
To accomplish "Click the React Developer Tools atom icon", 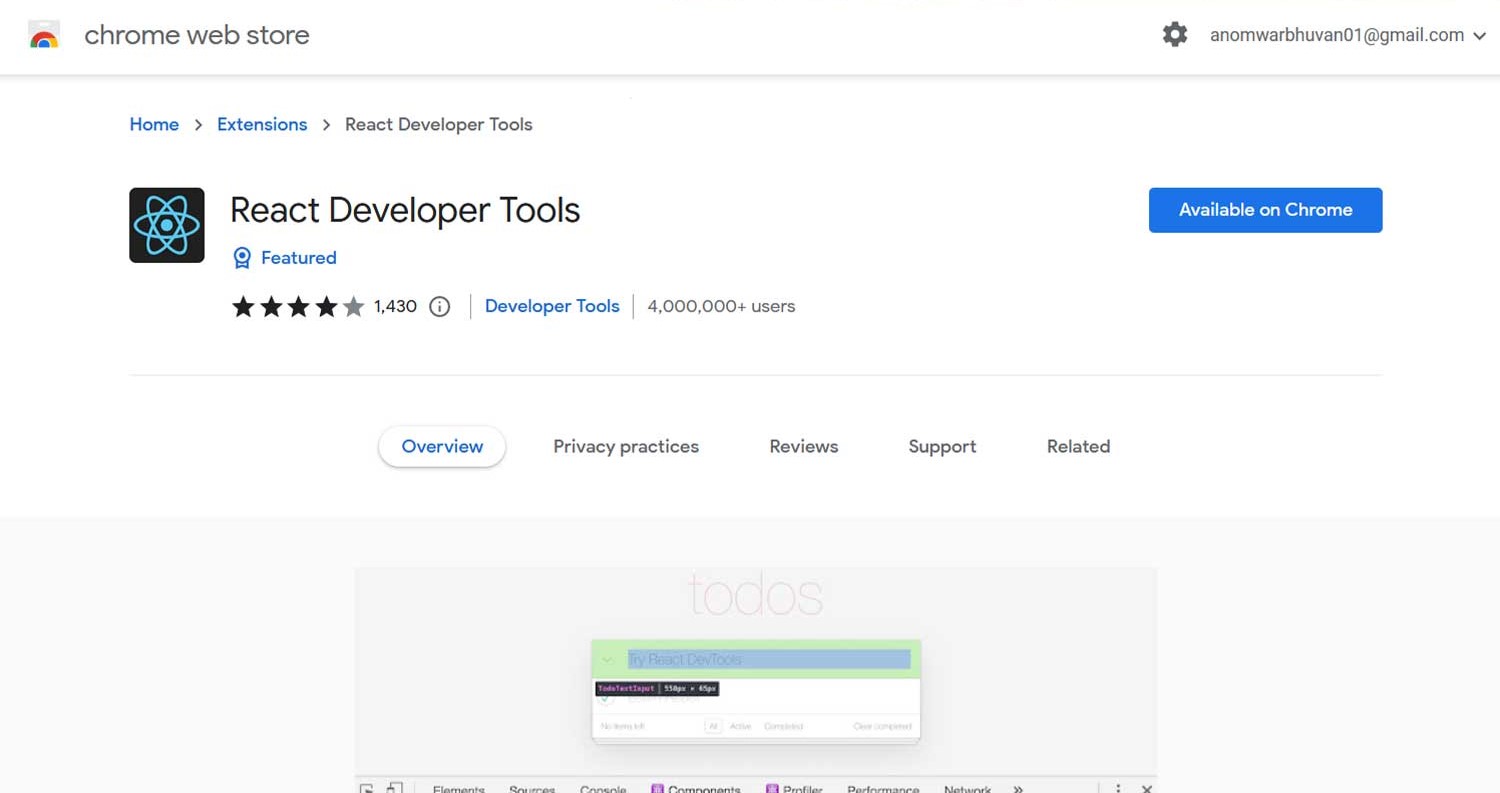I will [x=167, y=225].
